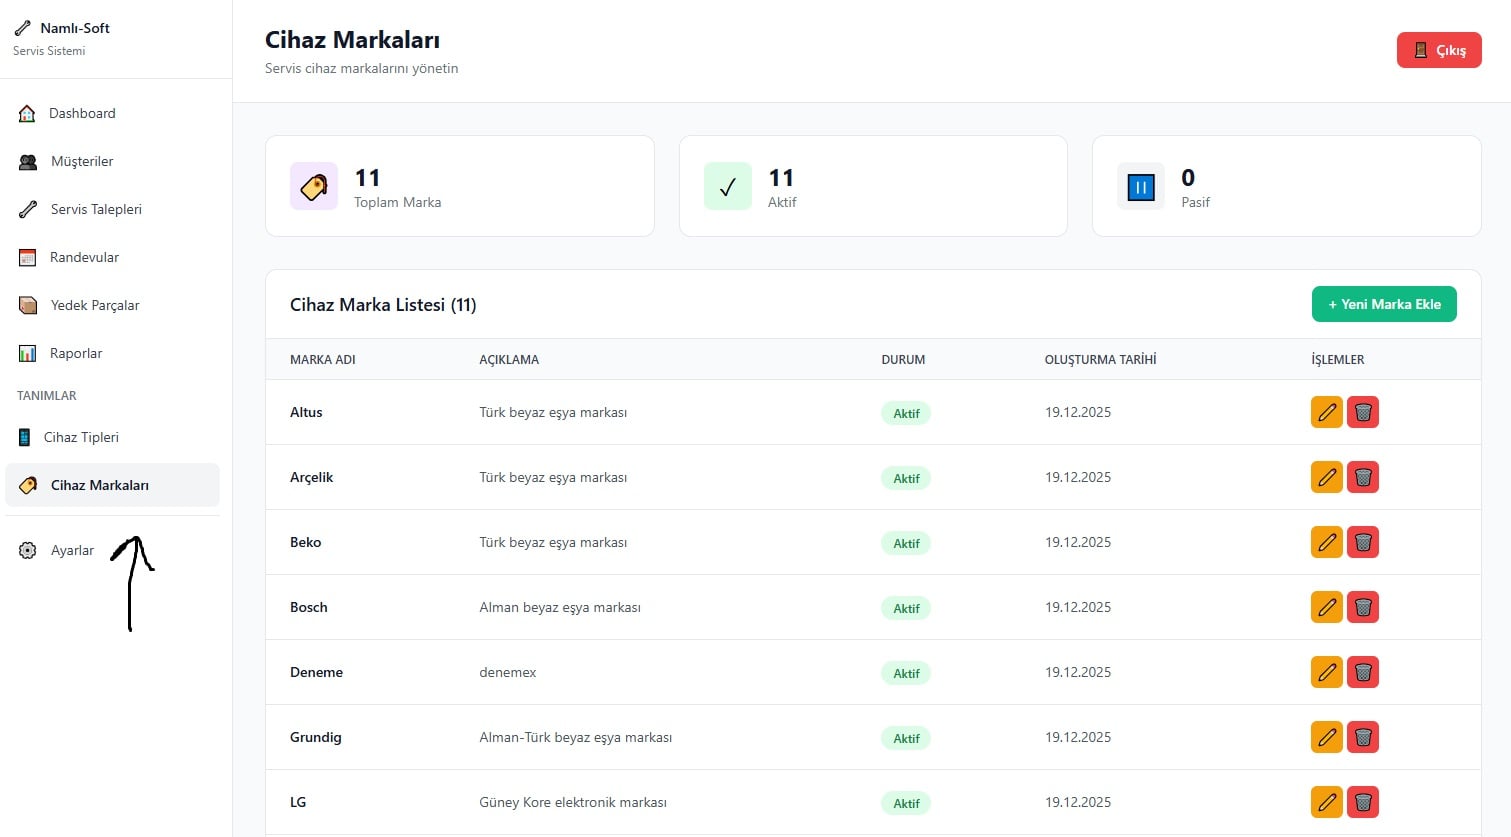Open Raporlar in the sidebar

coord(112,353)
